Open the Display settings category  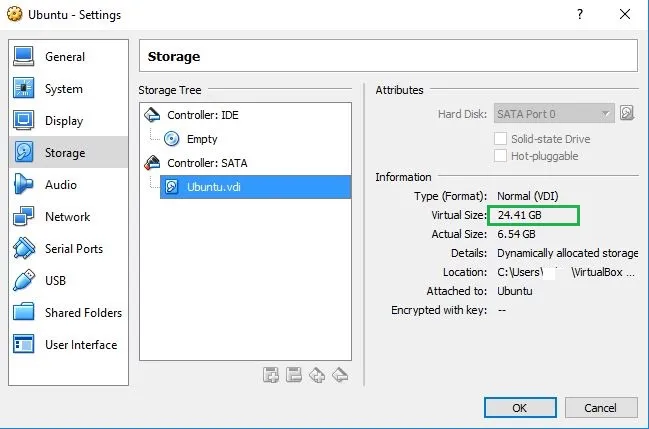pyautogui.click(x=68, y=121)
